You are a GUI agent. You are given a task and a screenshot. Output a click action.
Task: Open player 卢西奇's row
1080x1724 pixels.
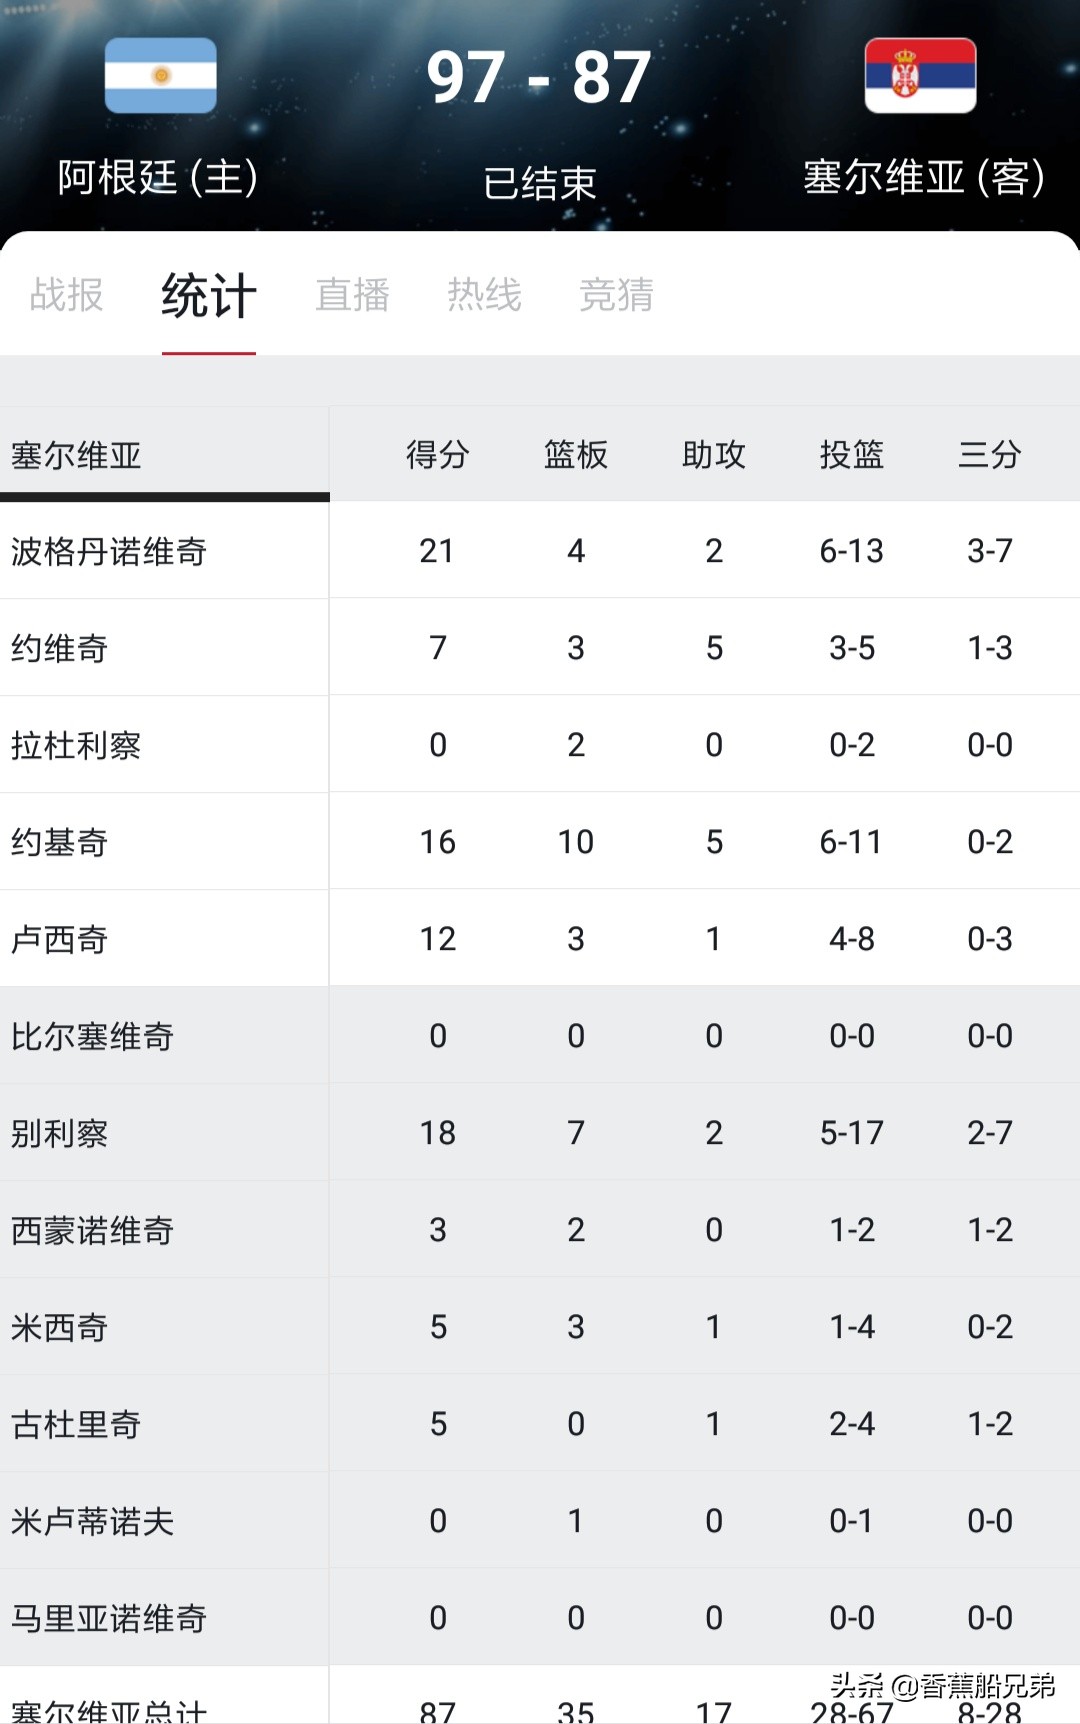click(540, 939)
